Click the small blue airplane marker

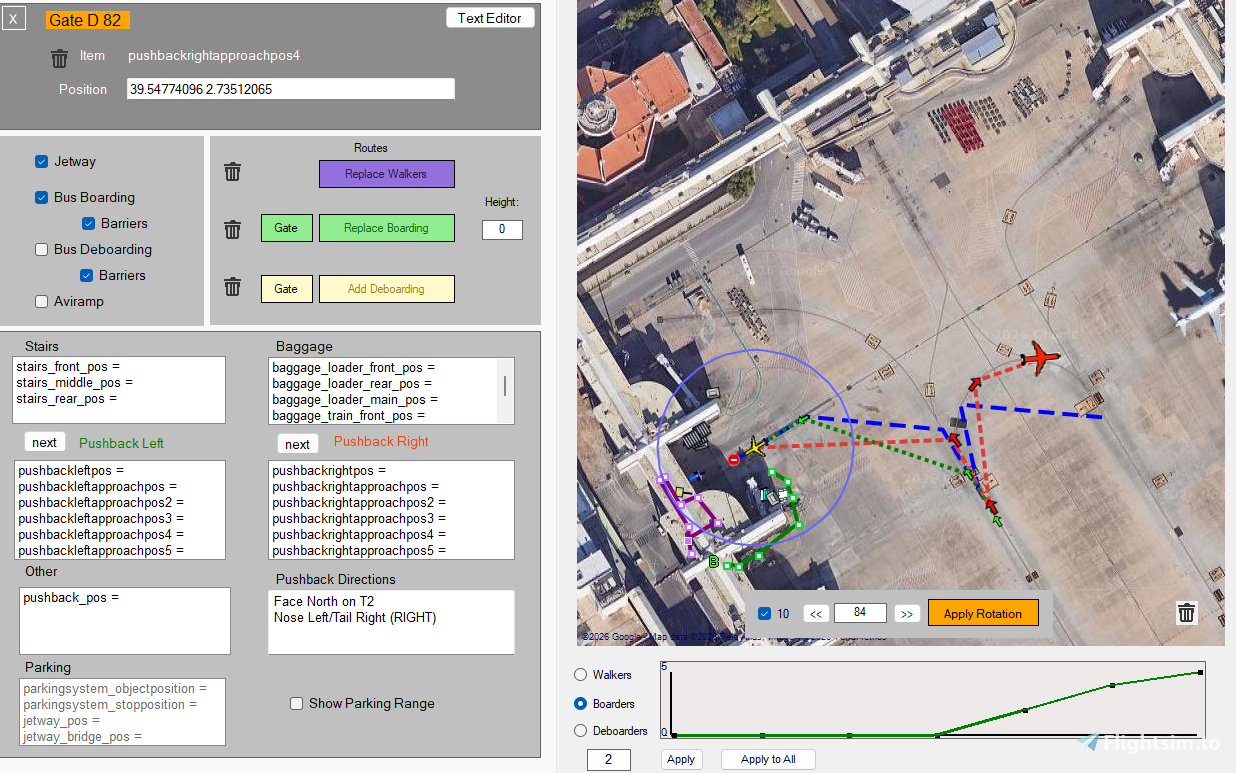[697, 477]
